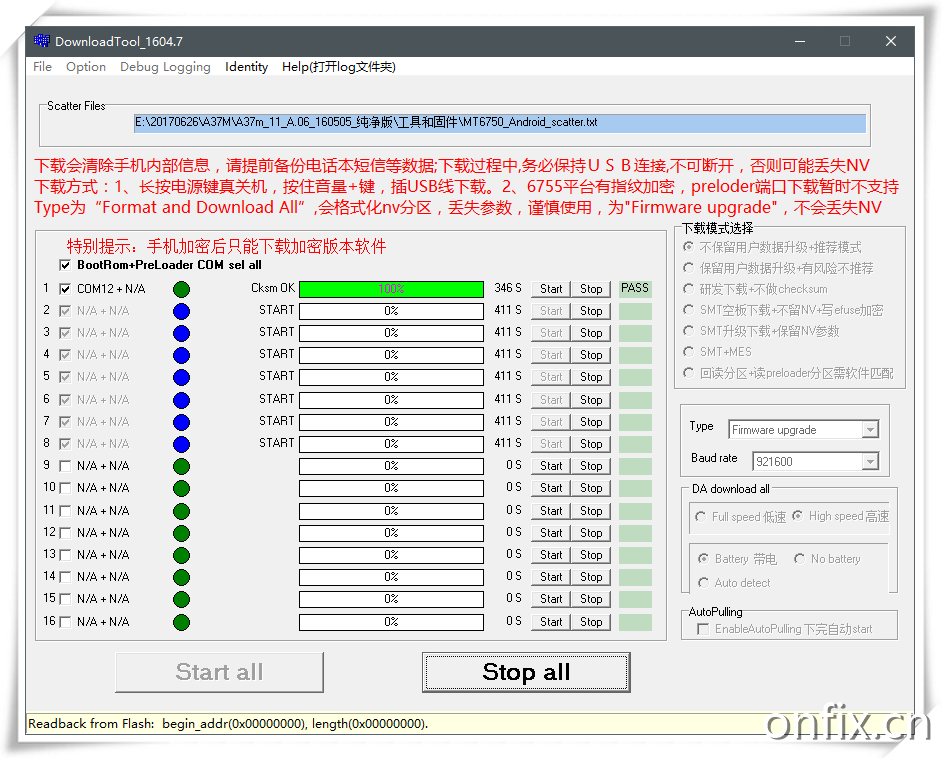Viewport: 942px width, 758px height.
Task: Click the 100% green progress bar in row 1
Action: coord(391,289)
